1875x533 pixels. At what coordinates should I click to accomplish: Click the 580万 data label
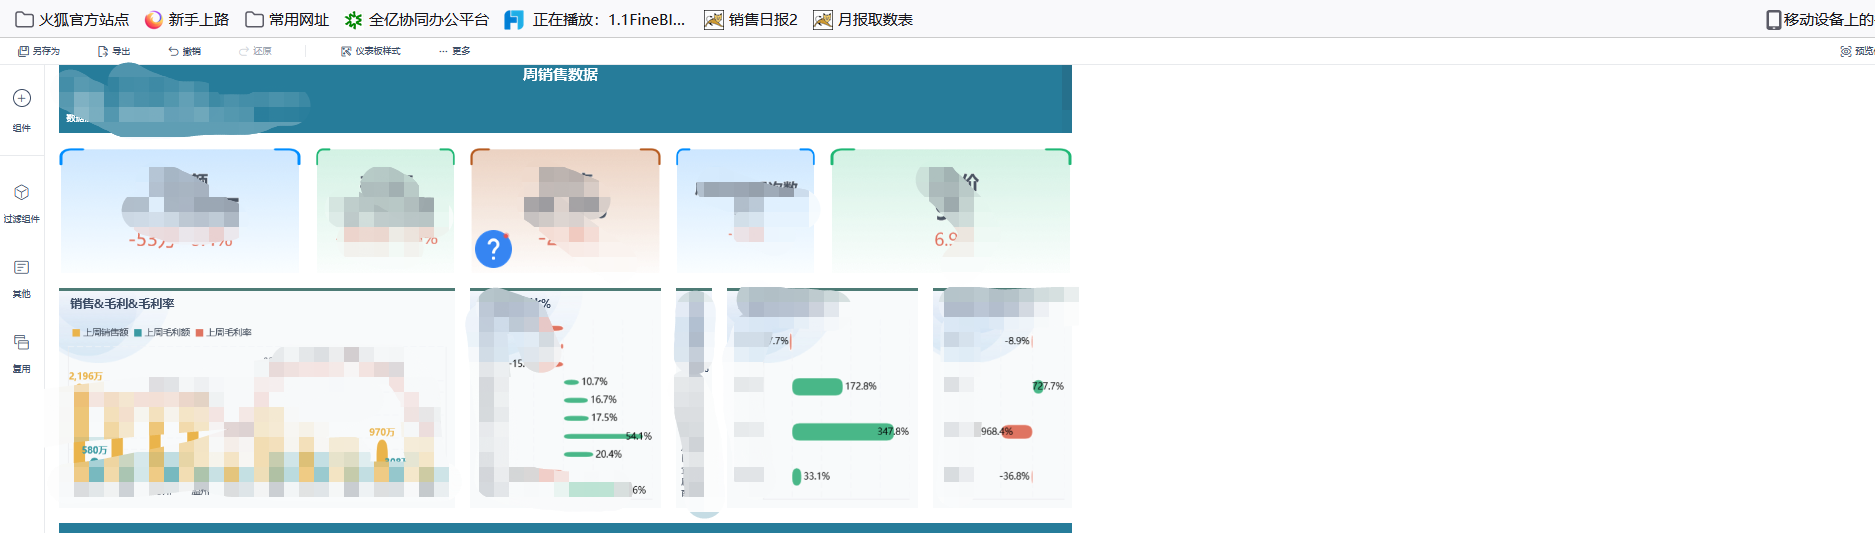(94, 450)
